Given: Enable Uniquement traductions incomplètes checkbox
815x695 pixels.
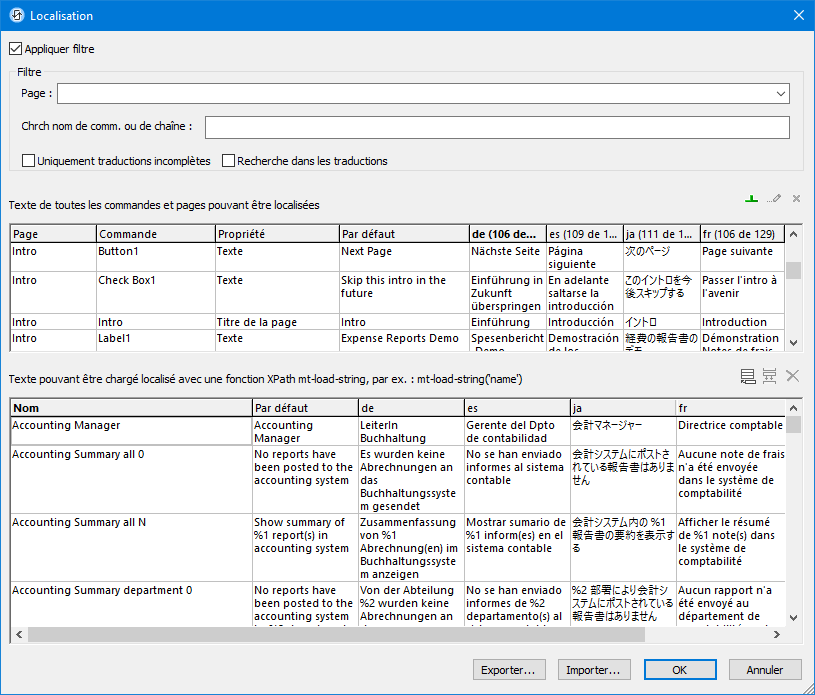Looking at the screenshot, I should click(28, 160).
